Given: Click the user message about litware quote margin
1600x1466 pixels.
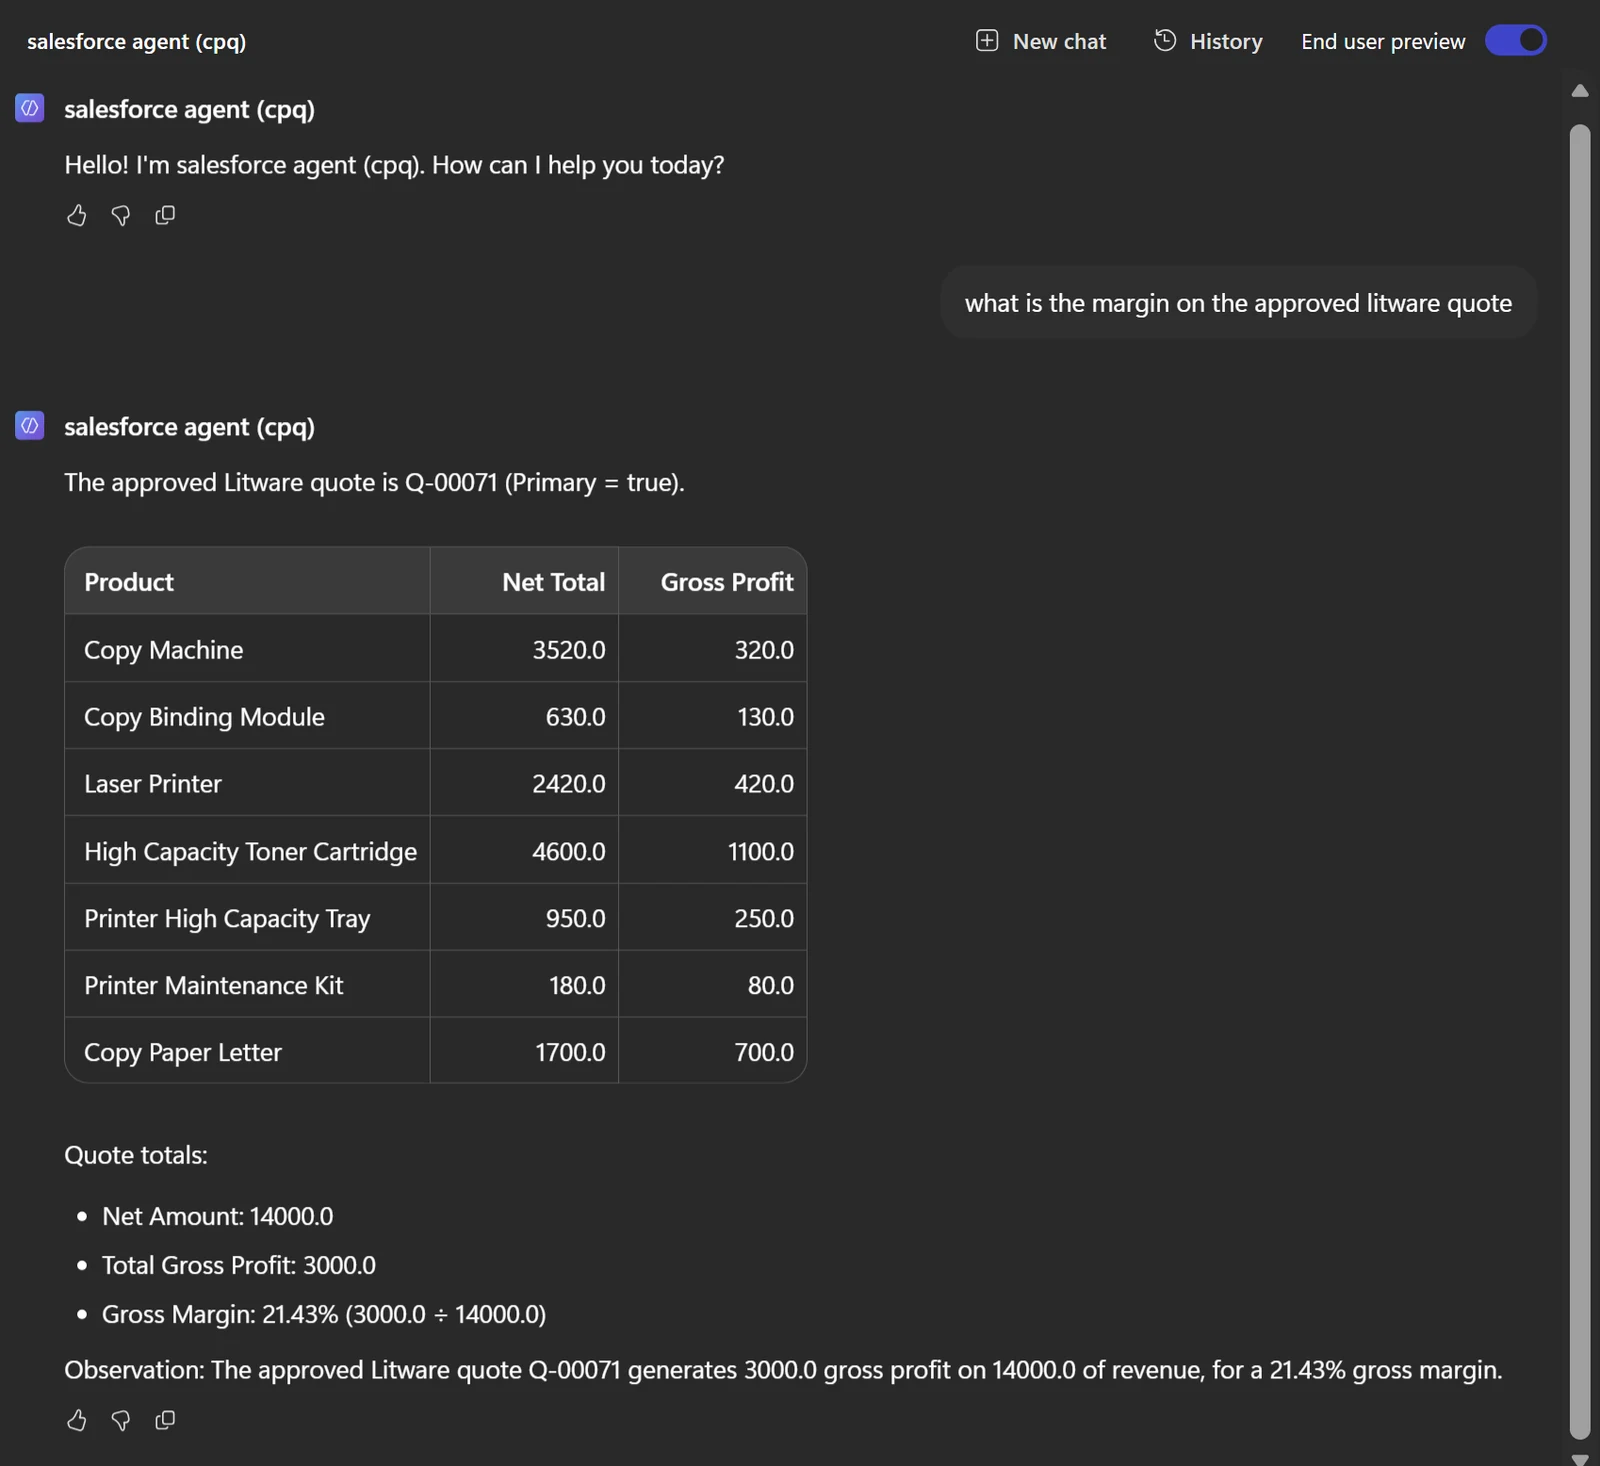Looking at the screenshot, I should [1238, 303].
